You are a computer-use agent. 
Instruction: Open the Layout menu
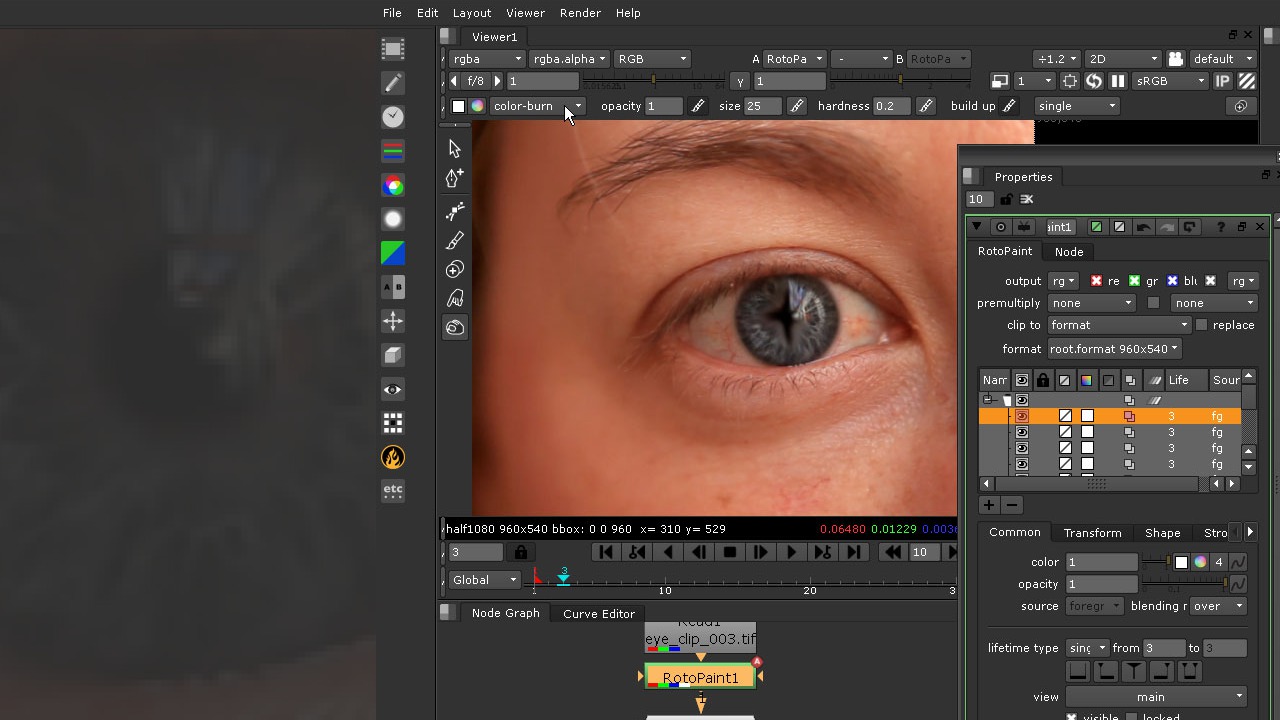click(x=471, y=13)
